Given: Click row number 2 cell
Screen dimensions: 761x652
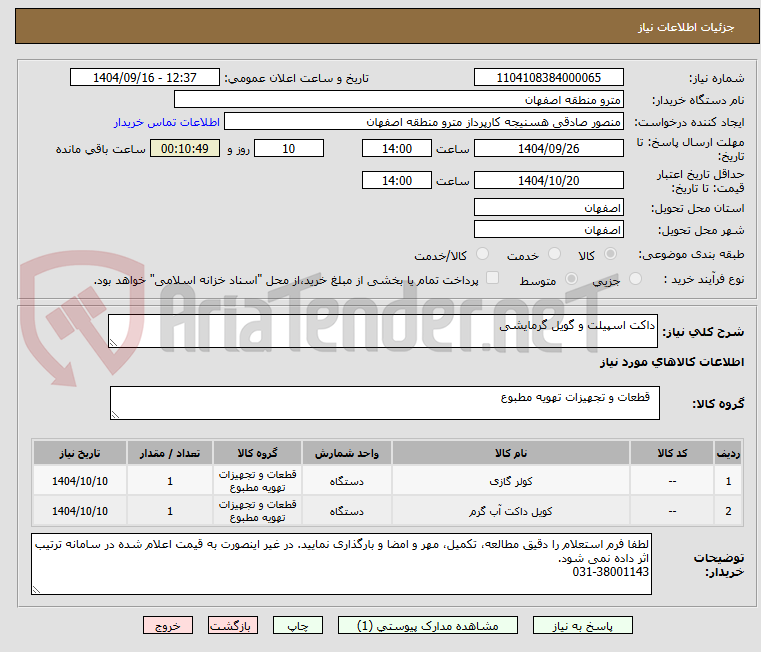Looking at the screenshot, I should [x=728, y=511].
